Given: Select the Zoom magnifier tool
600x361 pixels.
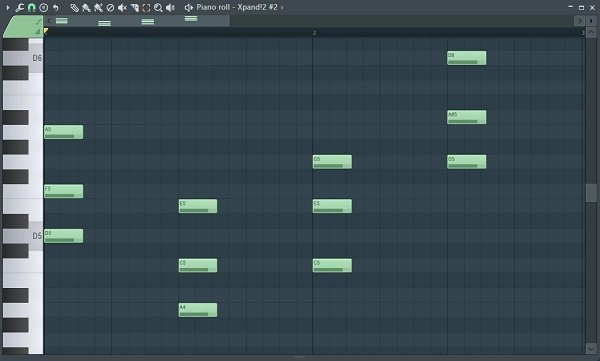Looking at the screenshot, I should 158,7.
